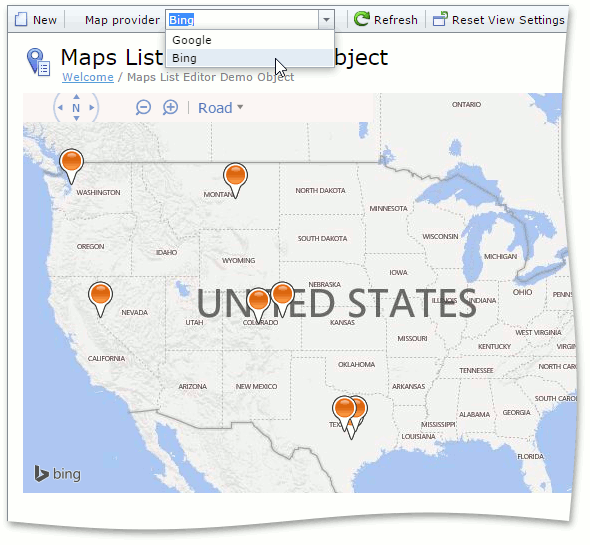Screen dimensions: 590x545
Task: Click the CALIFORNIA state label
Action: [106, 359]
